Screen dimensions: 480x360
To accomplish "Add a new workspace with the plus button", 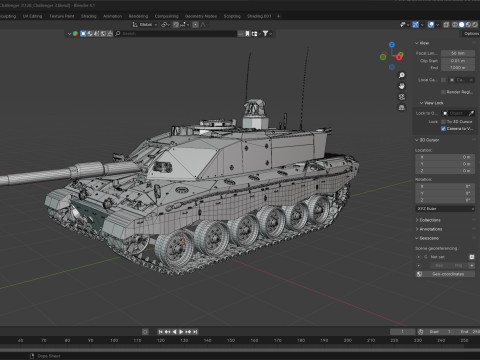I will pos(279,16).
